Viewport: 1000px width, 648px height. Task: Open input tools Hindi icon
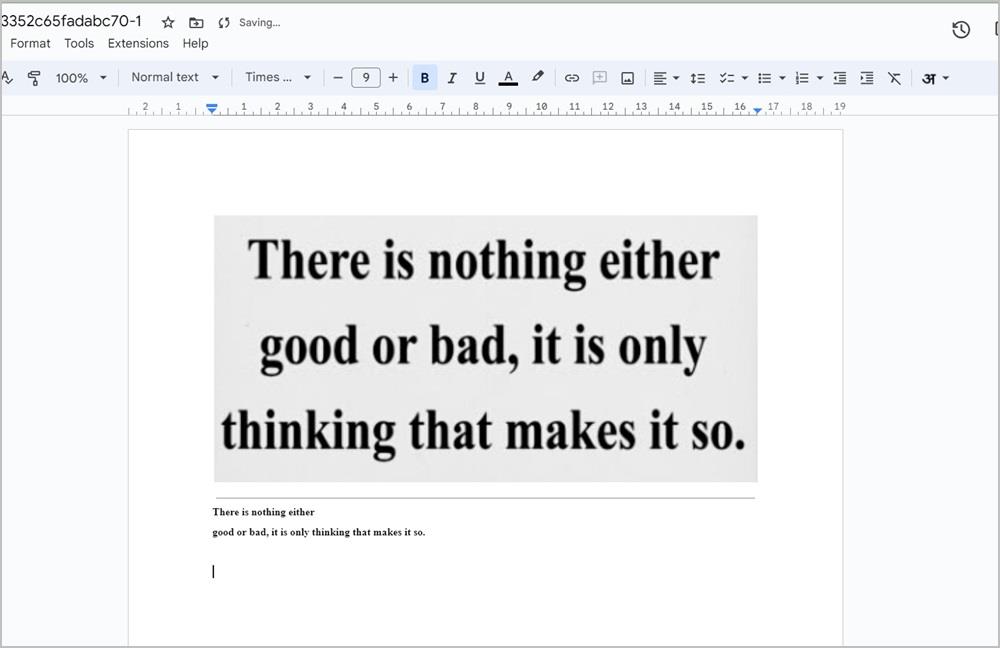point(929,78)
